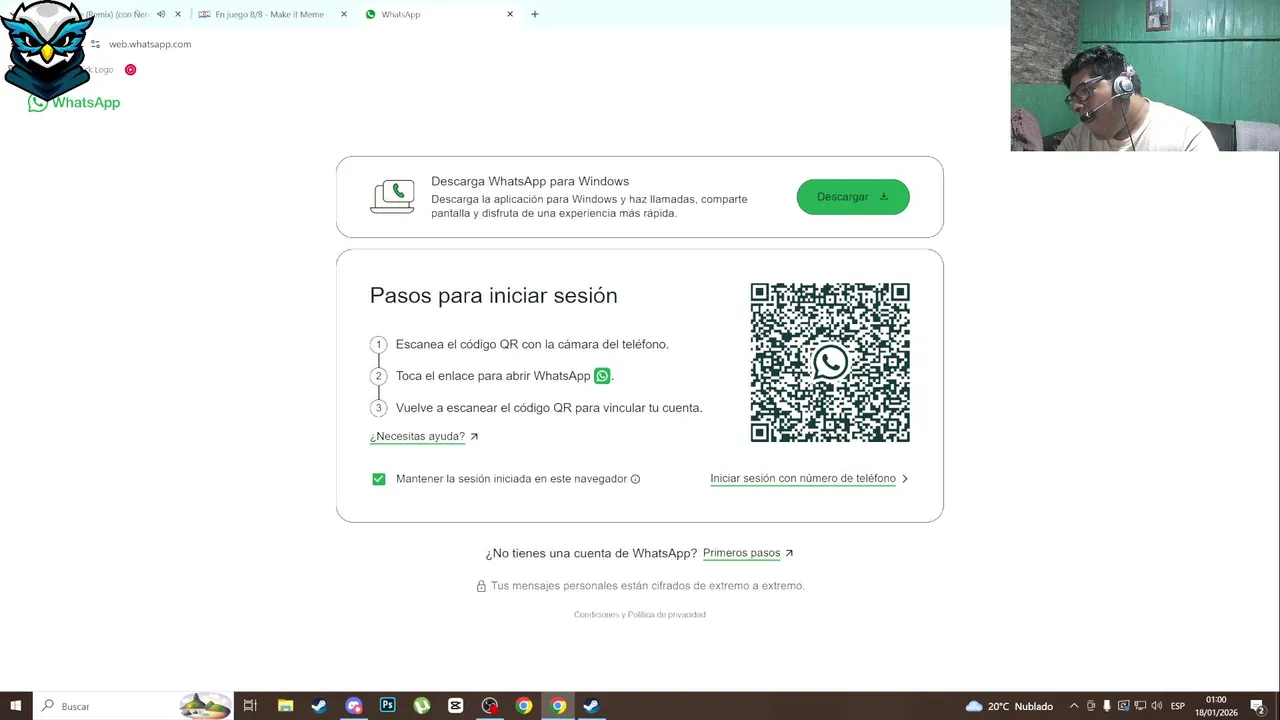Viewport: 1280px width, 720px height.
Task: Switch to the '(Remix)' music tab
Action: pyautogui.click(x=117, y=14)
